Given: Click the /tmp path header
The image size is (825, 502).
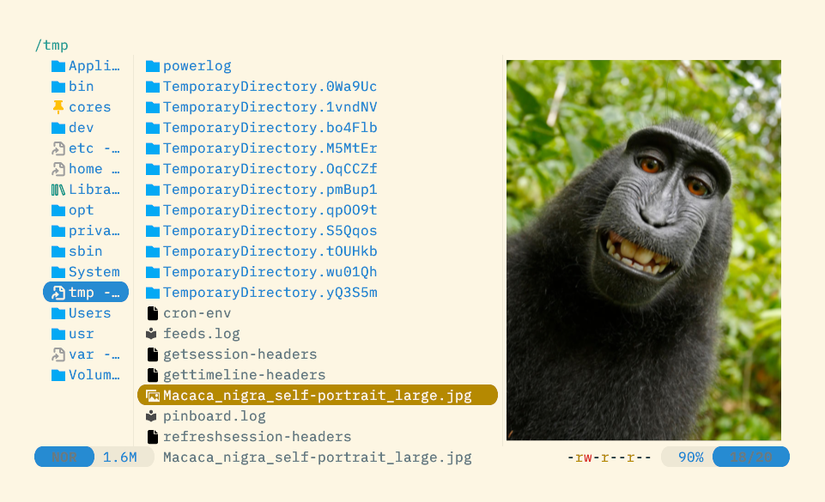Looking at the screenshot, I should (52, 46).
